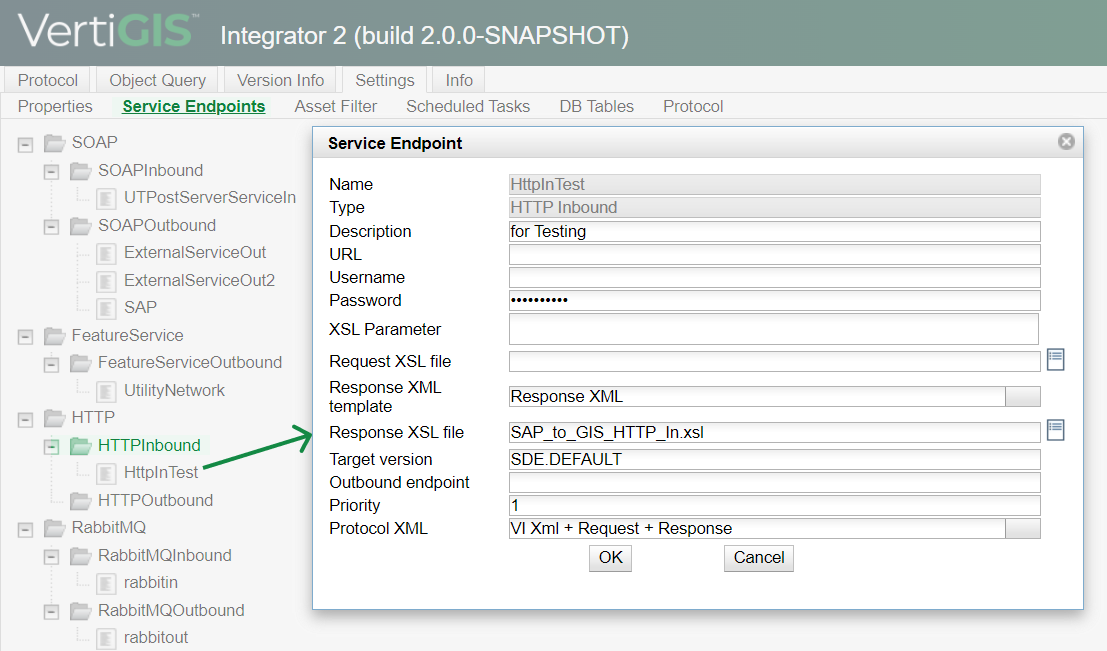Open the Info tab

click(x=459, y=80)
